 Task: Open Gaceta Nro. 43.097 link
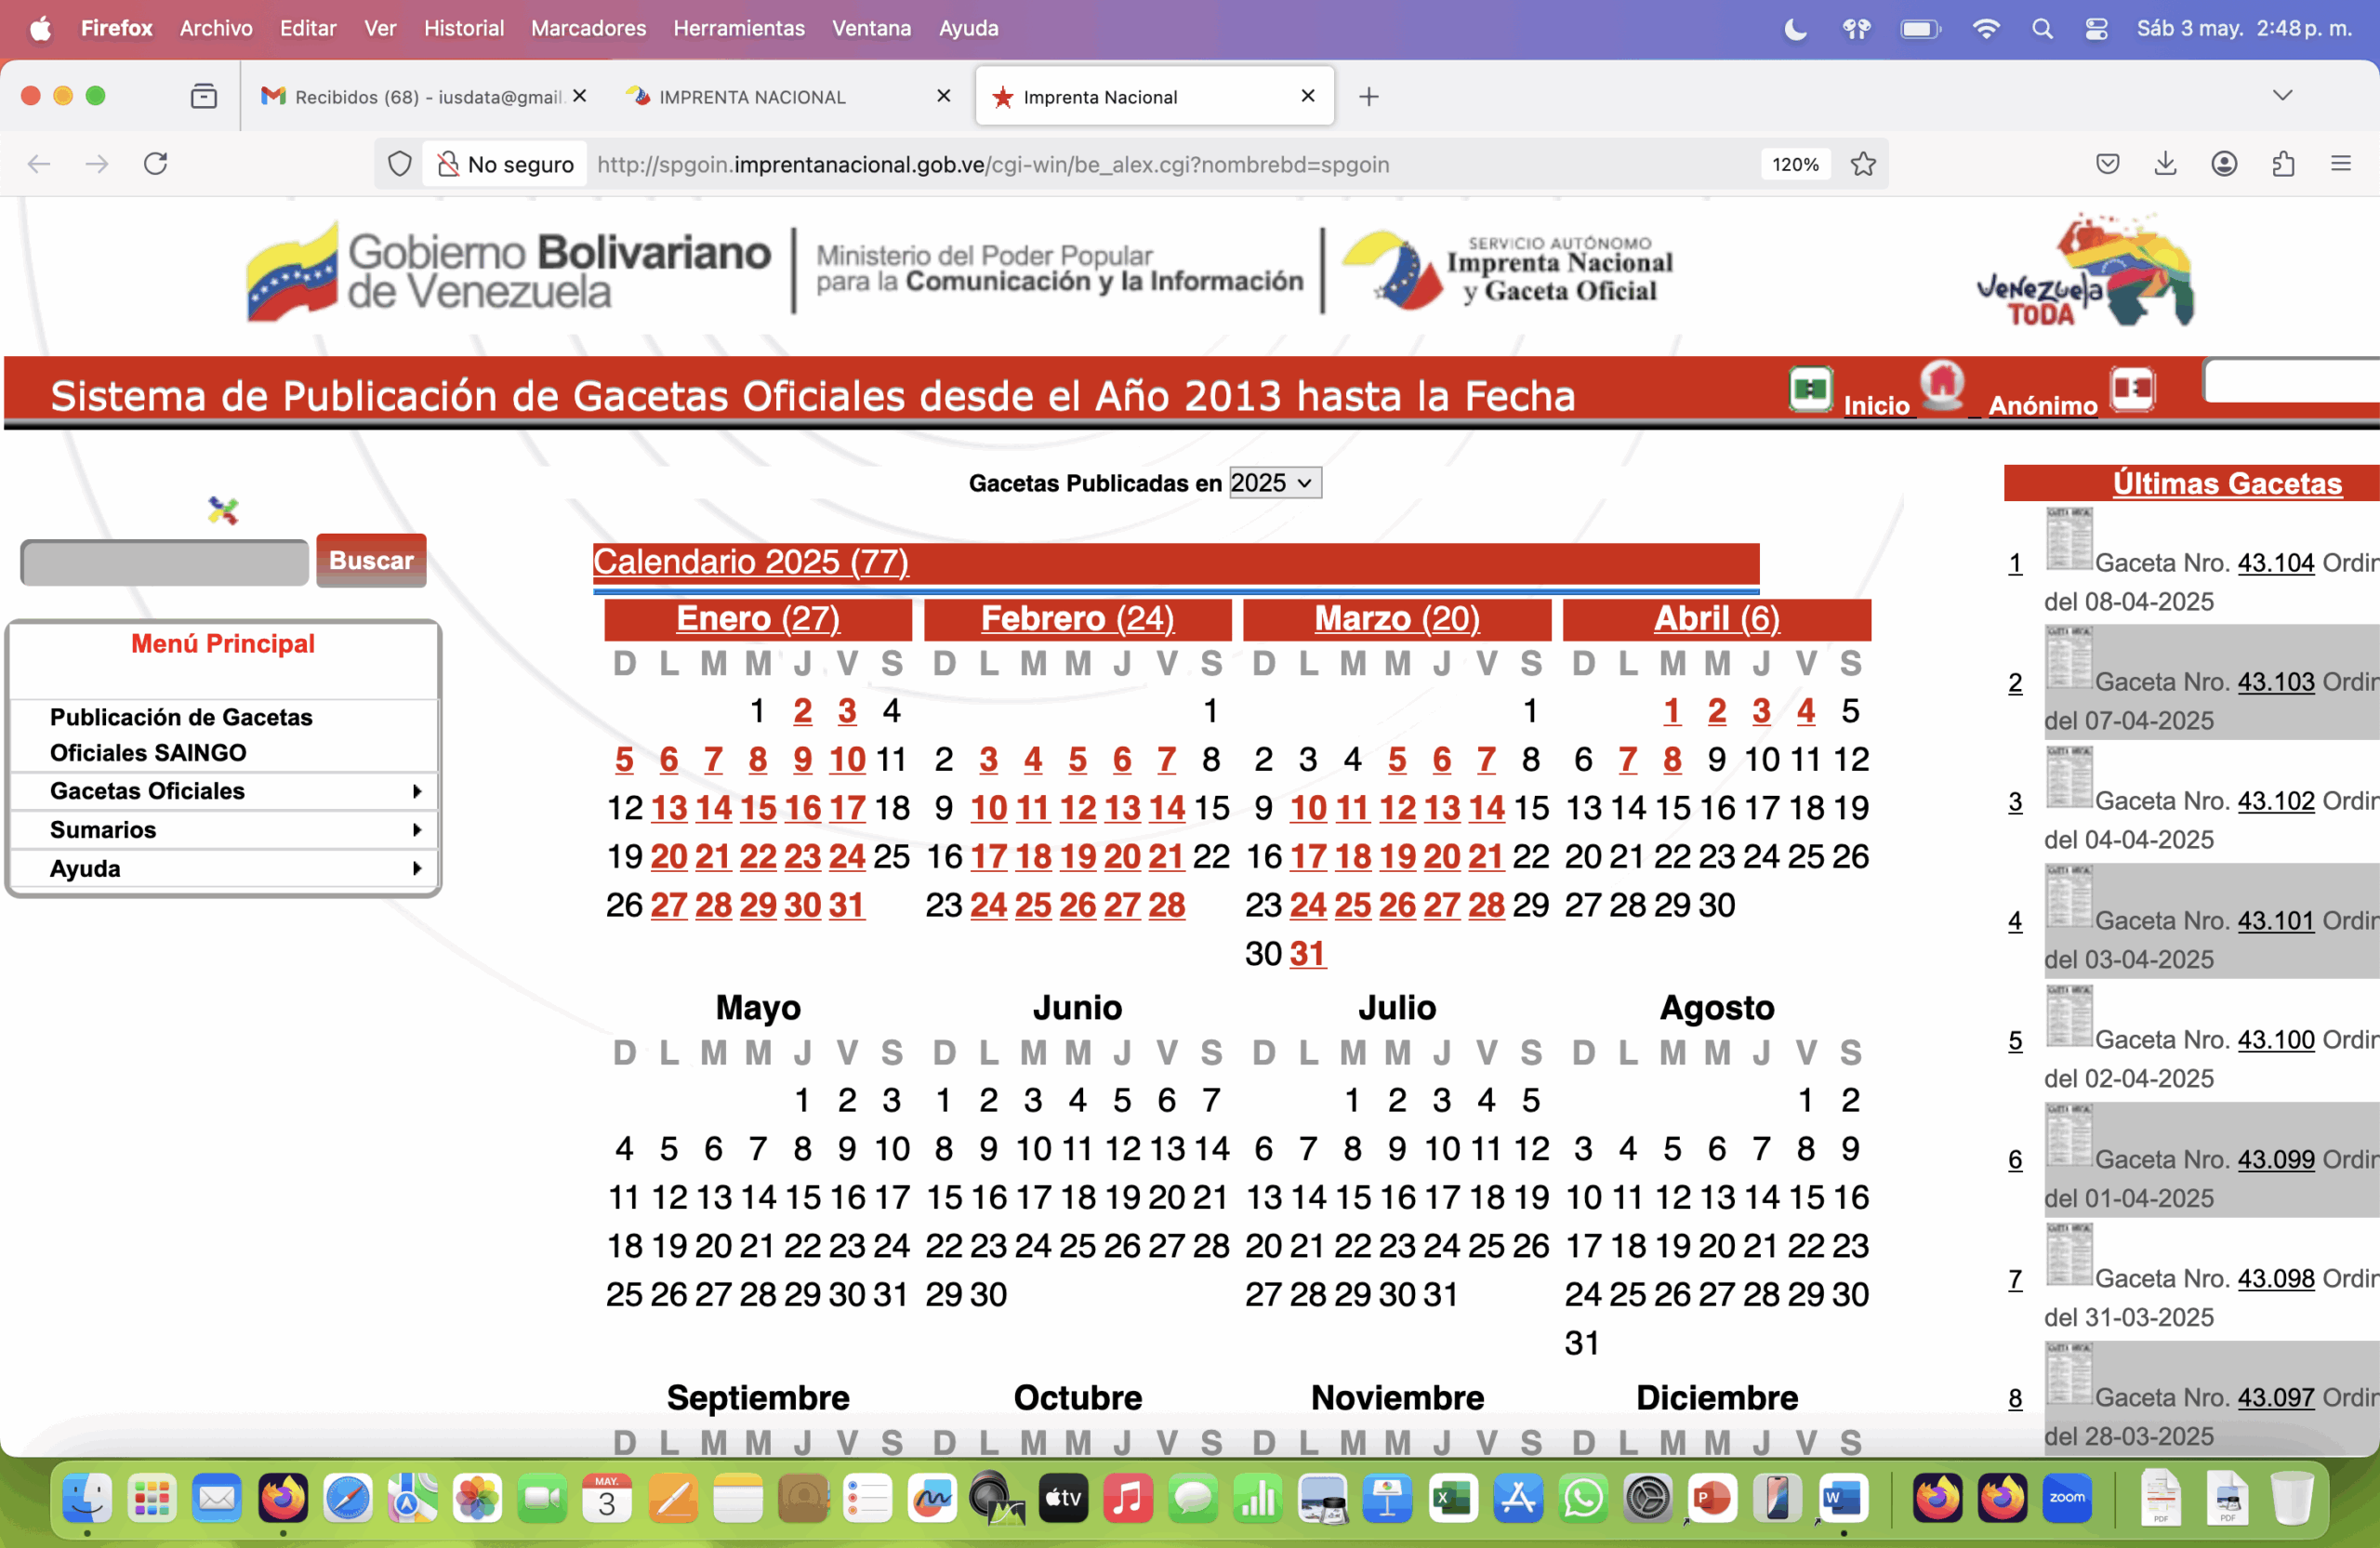pyautogui.click(x=2275, y=1398)
